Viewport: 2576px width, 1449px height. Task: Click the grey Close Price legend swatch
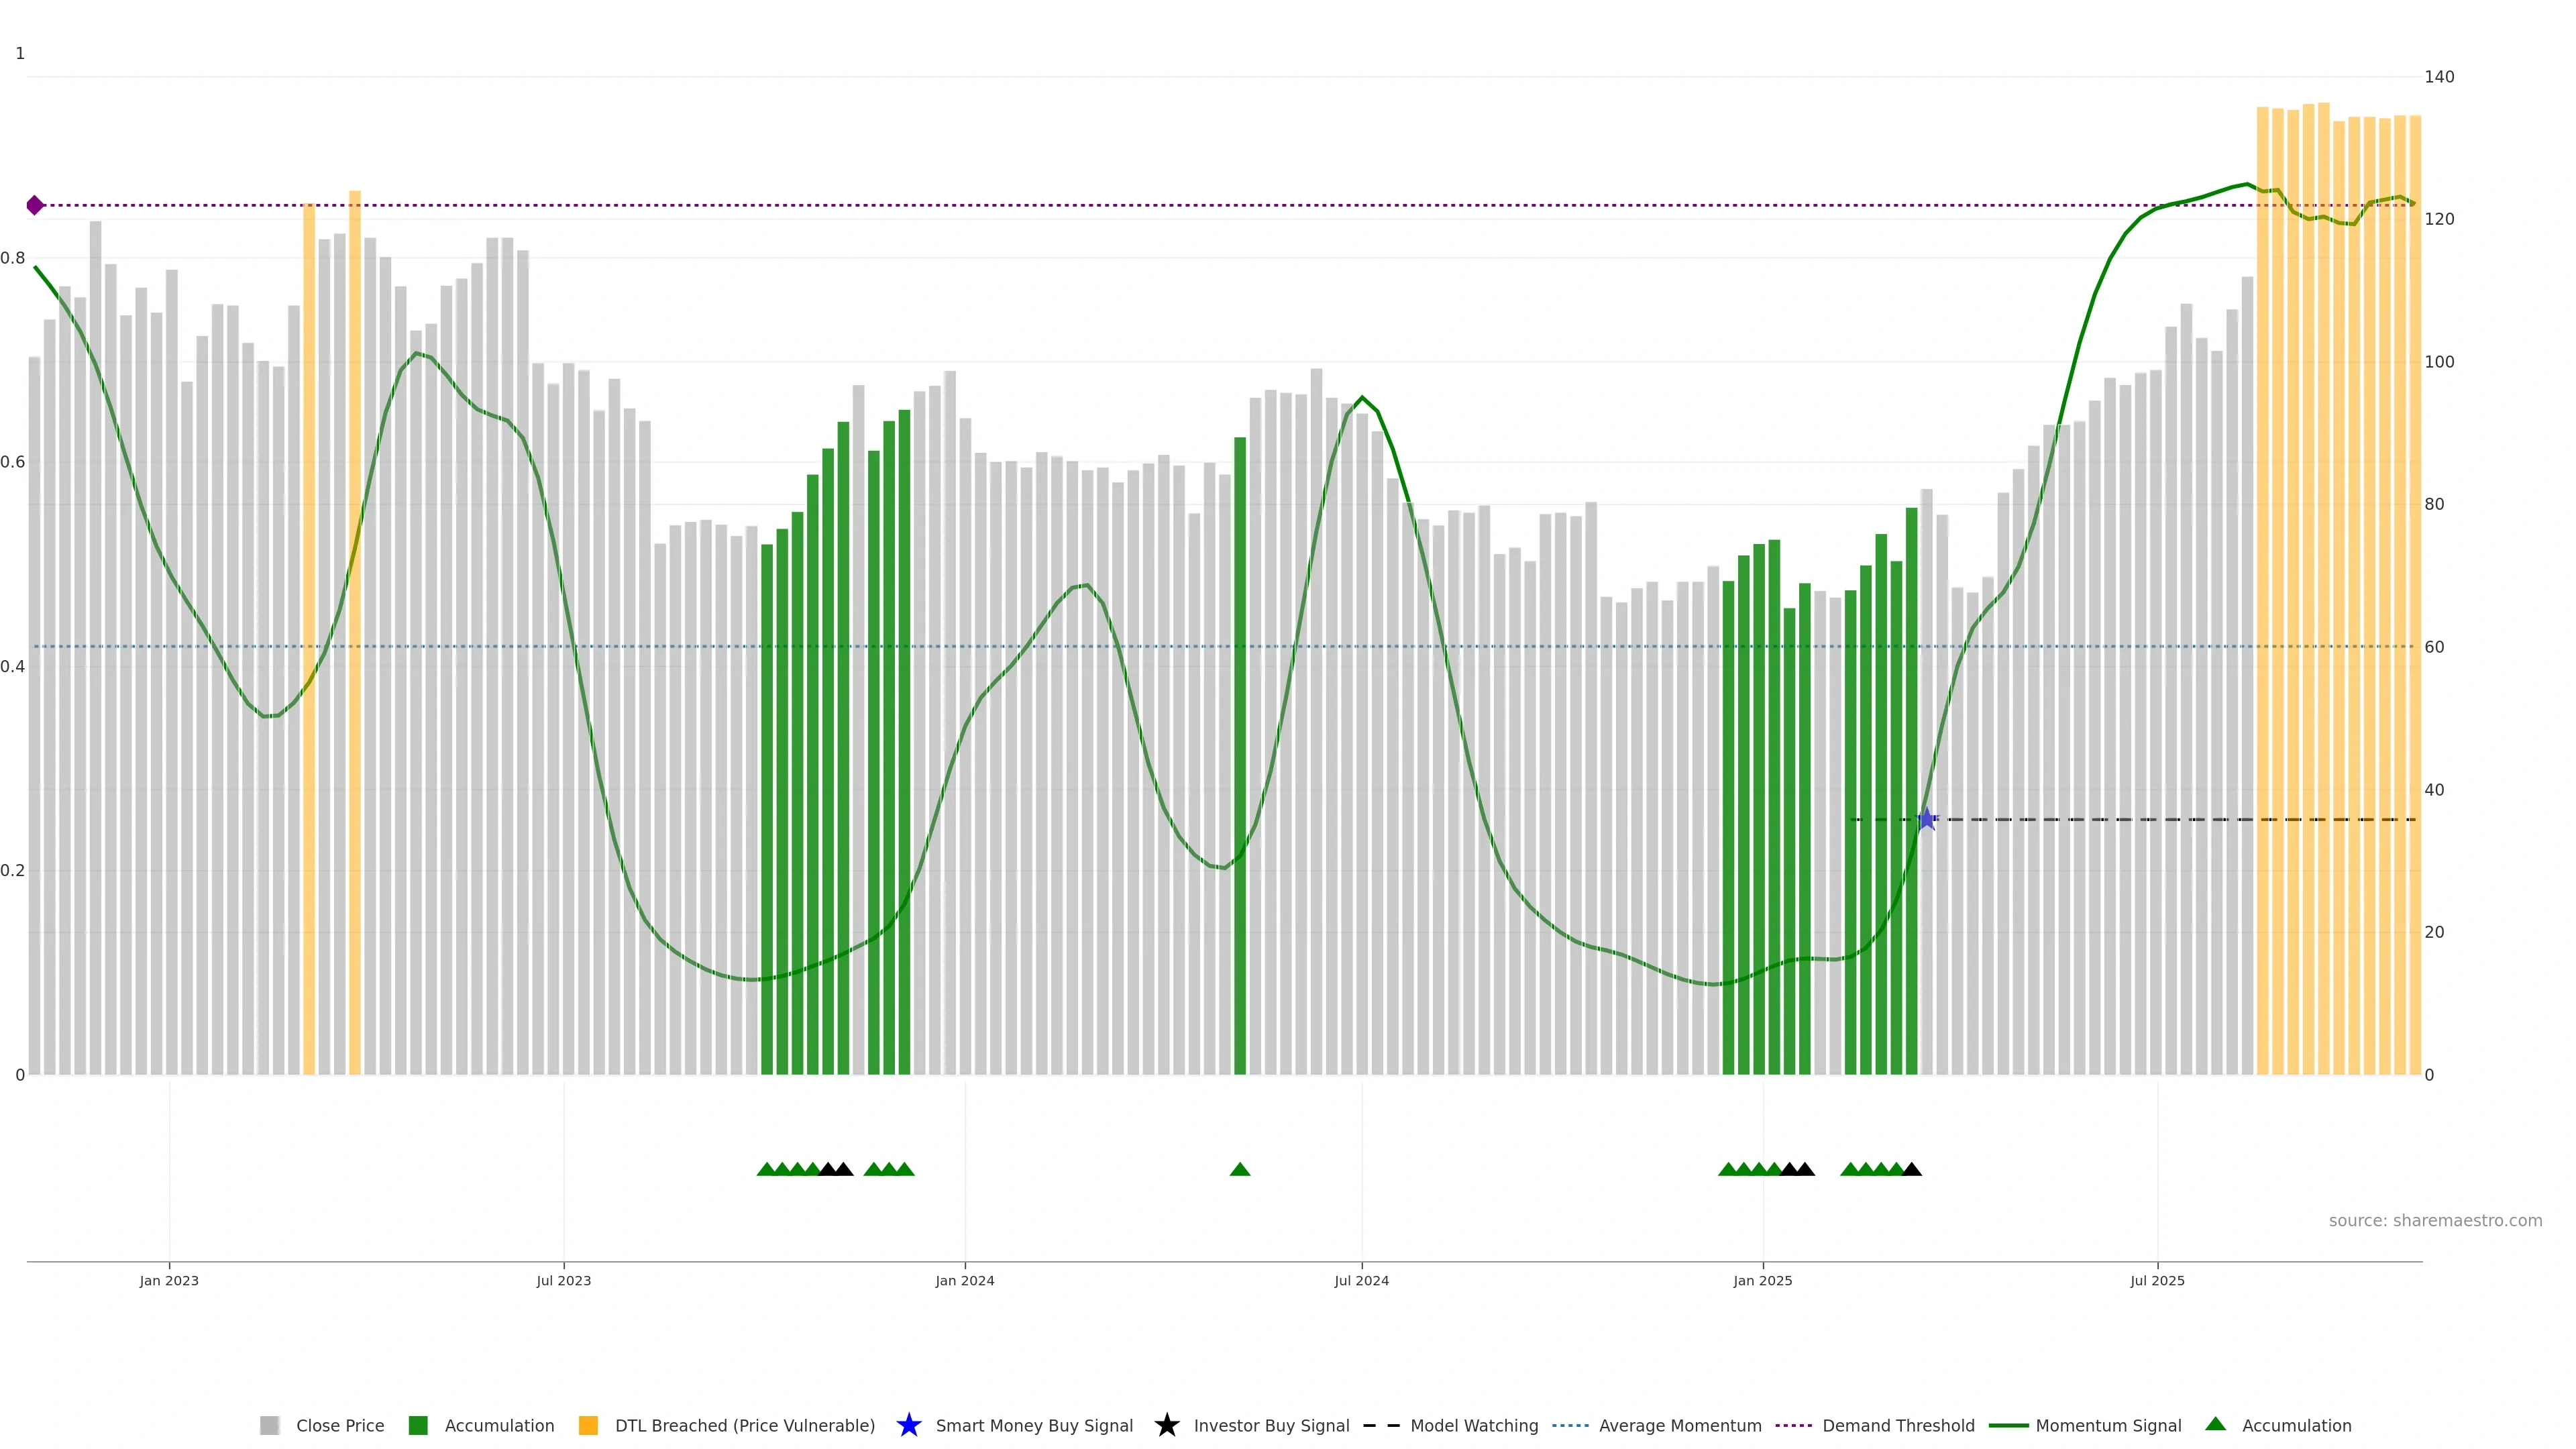[x=269, y=1425]
